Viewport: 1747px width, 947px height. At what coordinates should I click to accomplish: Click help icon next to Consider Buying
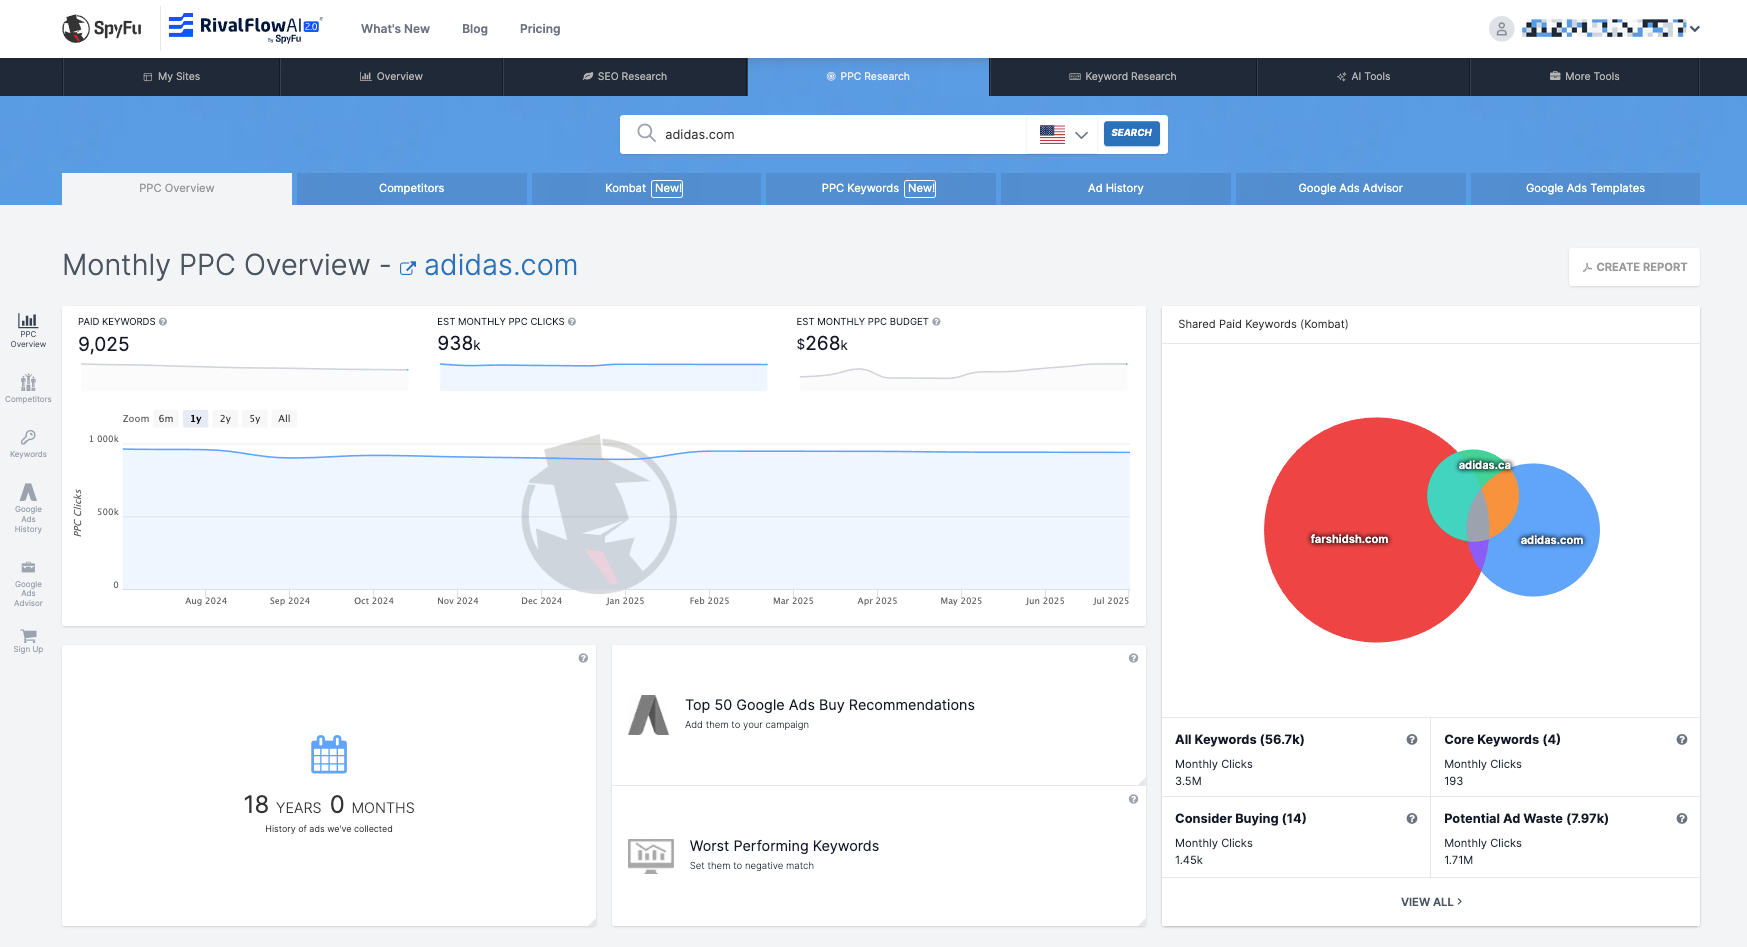coord(1412,819)
